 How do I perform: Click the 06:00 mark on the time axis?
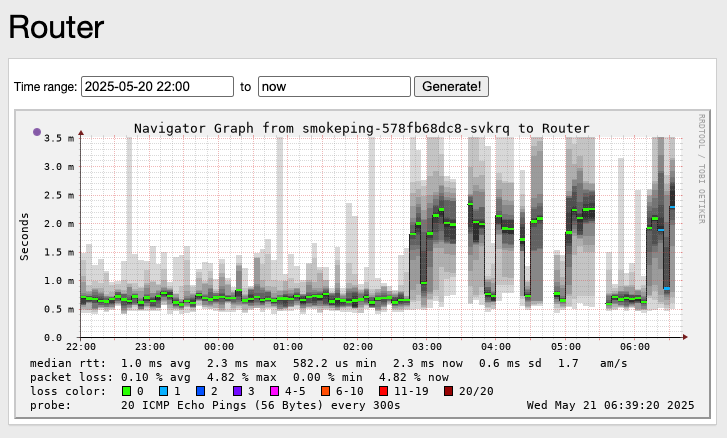pos(635,346)
